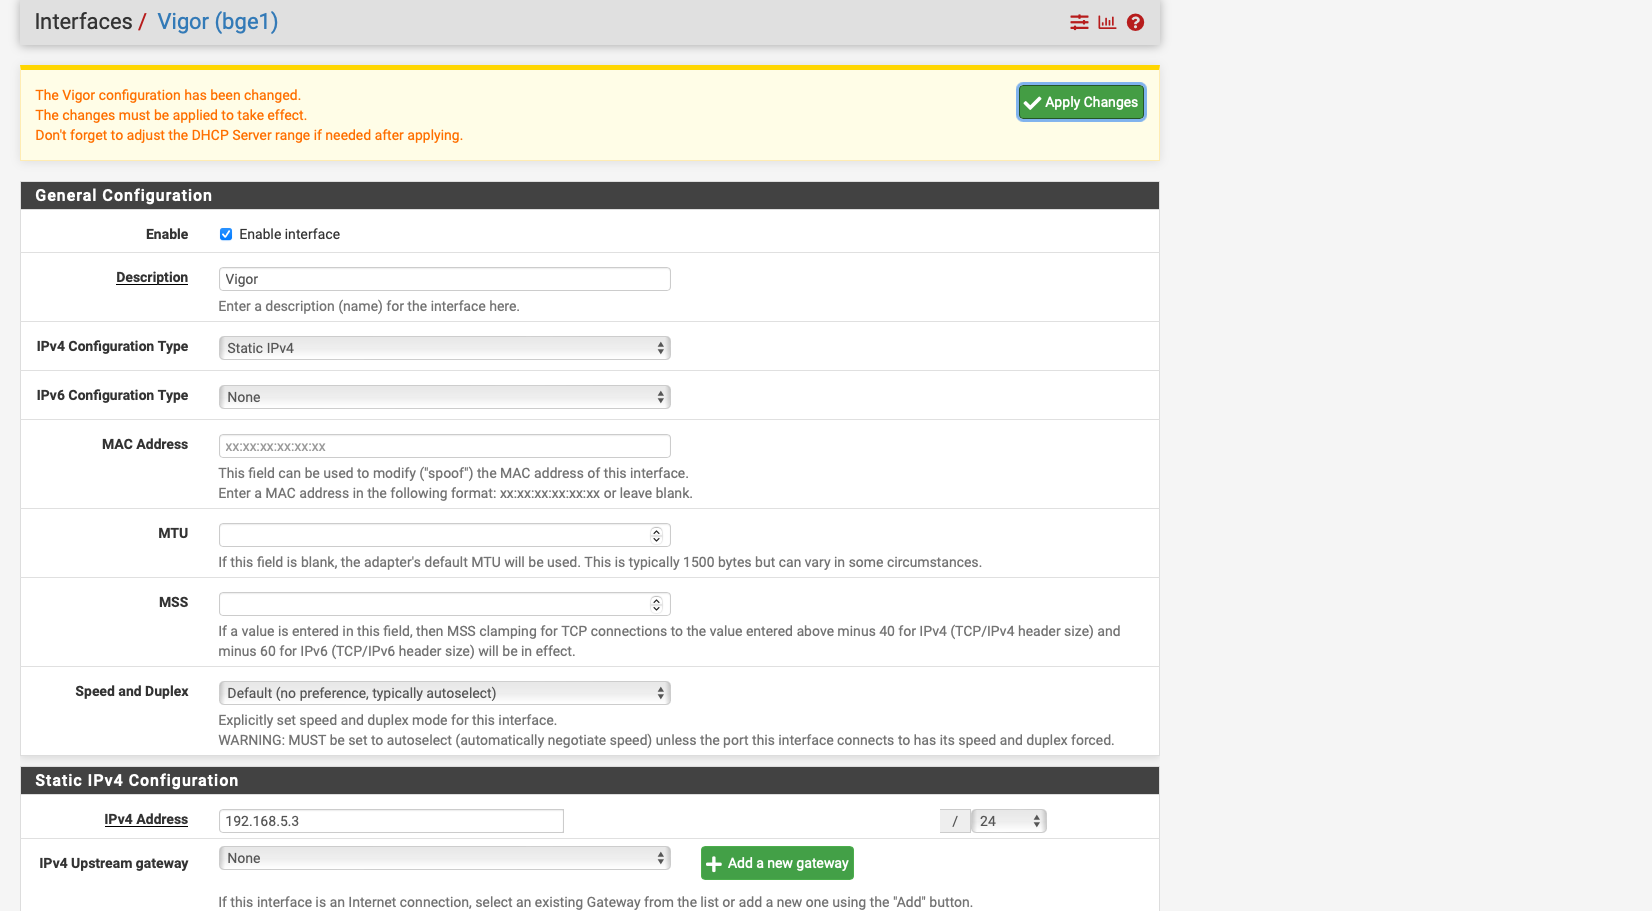1652x911 pixels.
Task: Adjust the MTU stepper arrows
Action: coord(656,535)
